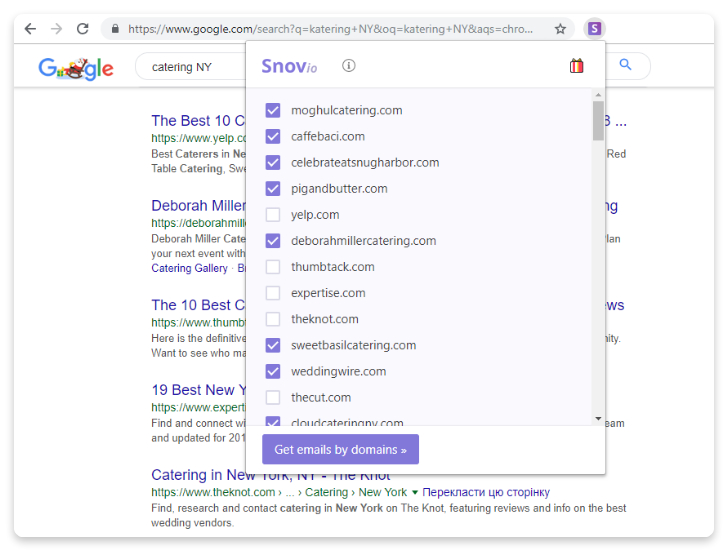The image size is (728, 551).
Task: Open the Catering Gallery sitelink
Action: point(189,268)
